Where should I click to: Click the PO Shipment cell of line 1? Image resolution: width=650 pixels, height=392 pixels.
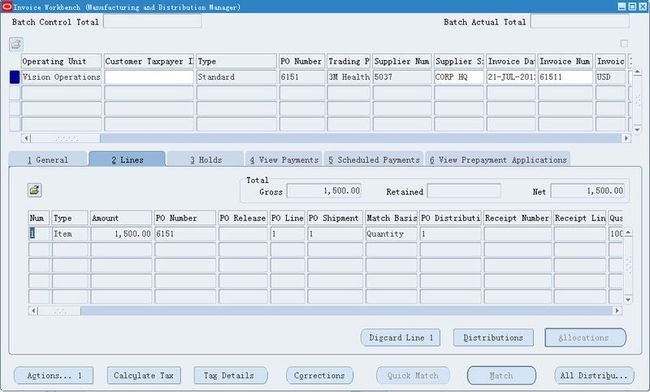(x=335, y=234)
